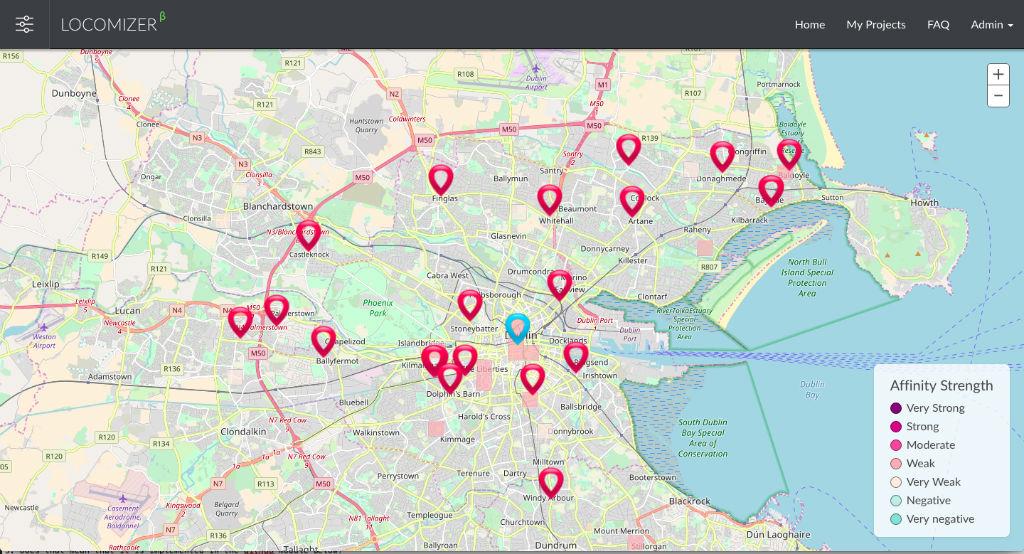
Task: Go to the Home page
Action: [810, 25]
